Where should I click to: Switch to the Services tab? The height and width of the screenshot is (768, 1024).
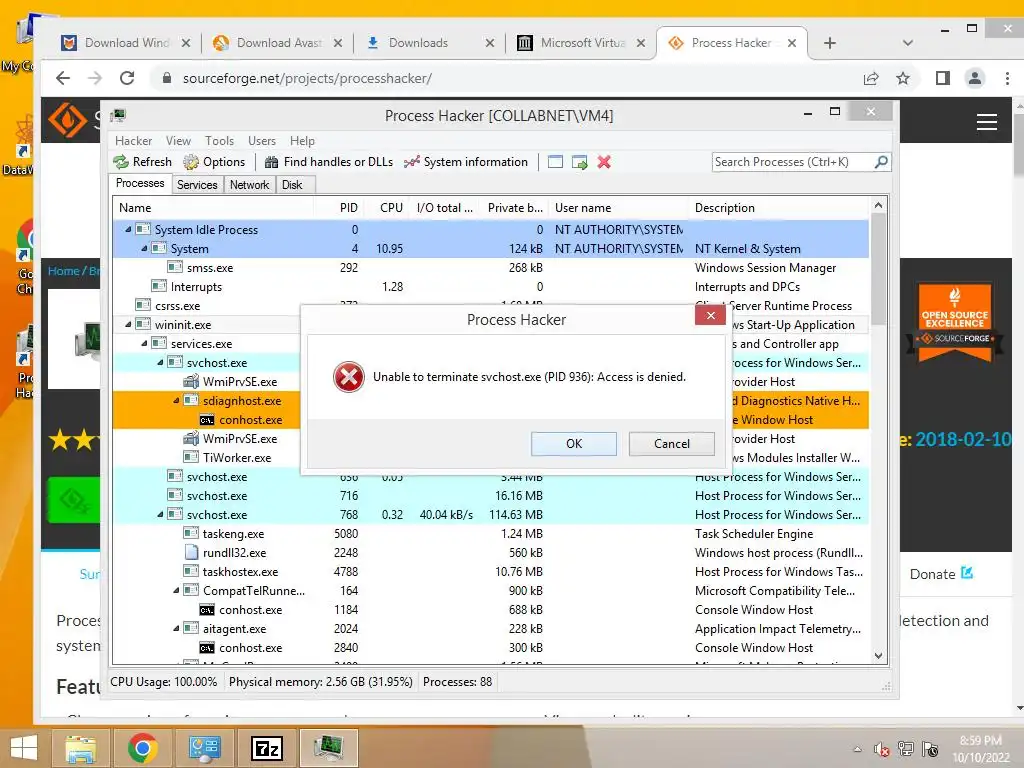tap(197, 185)
